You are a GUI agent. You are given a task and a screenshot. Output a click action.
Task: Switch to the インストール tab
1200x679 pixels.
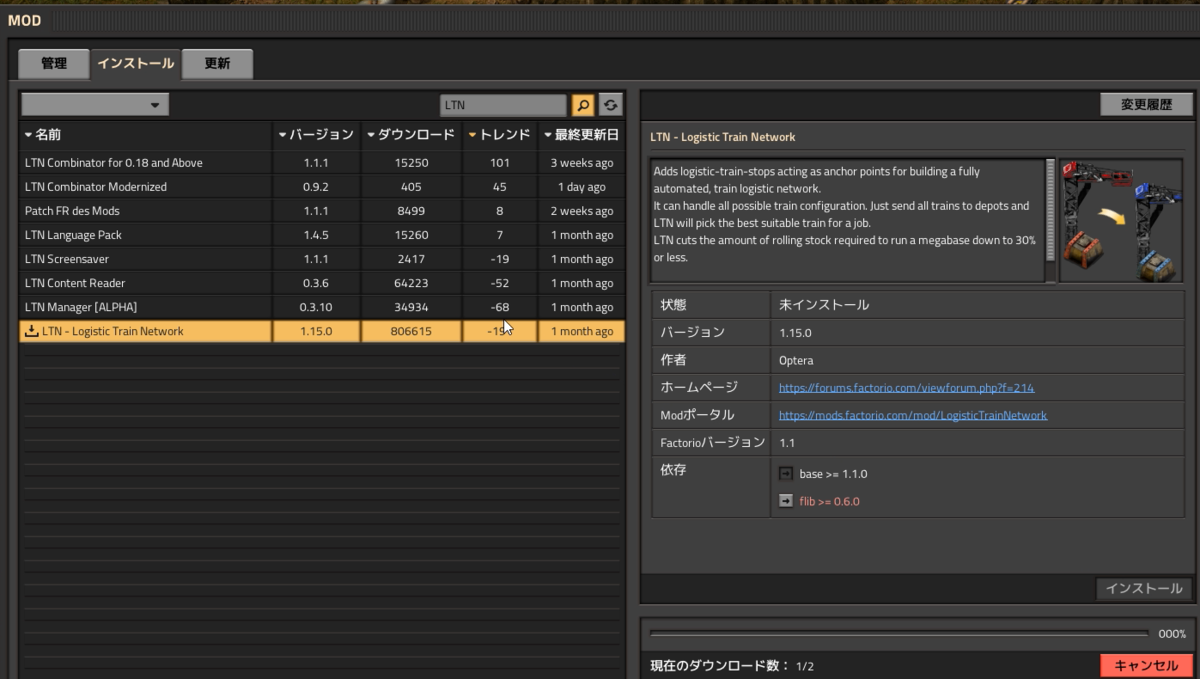(135, 64)
